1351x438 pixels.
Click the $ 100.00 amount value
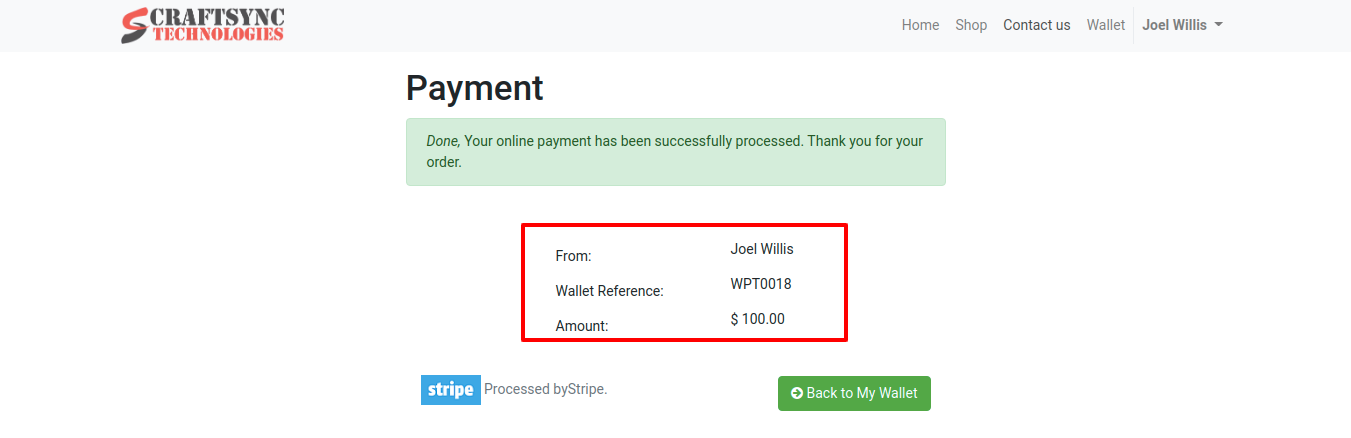757,319
